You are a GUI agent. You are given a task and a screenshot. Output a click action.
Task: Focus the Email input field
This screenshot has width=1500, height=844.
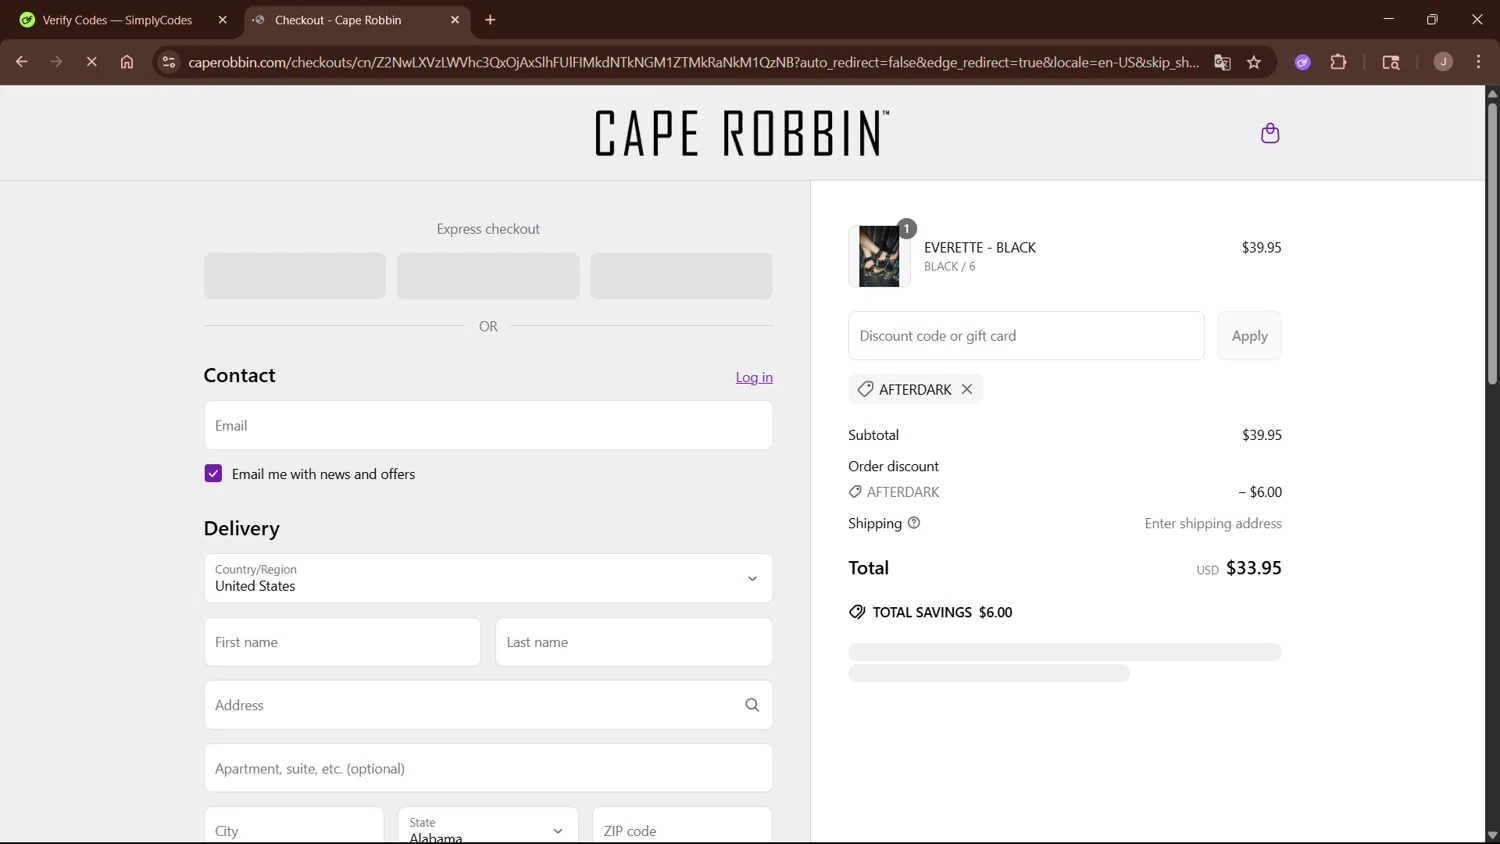click(488, 425)
